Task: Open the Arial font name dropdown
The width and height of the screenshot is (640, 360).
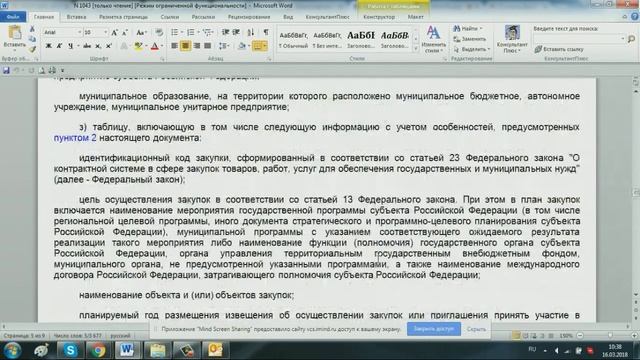Action: [x=80, y=32]
